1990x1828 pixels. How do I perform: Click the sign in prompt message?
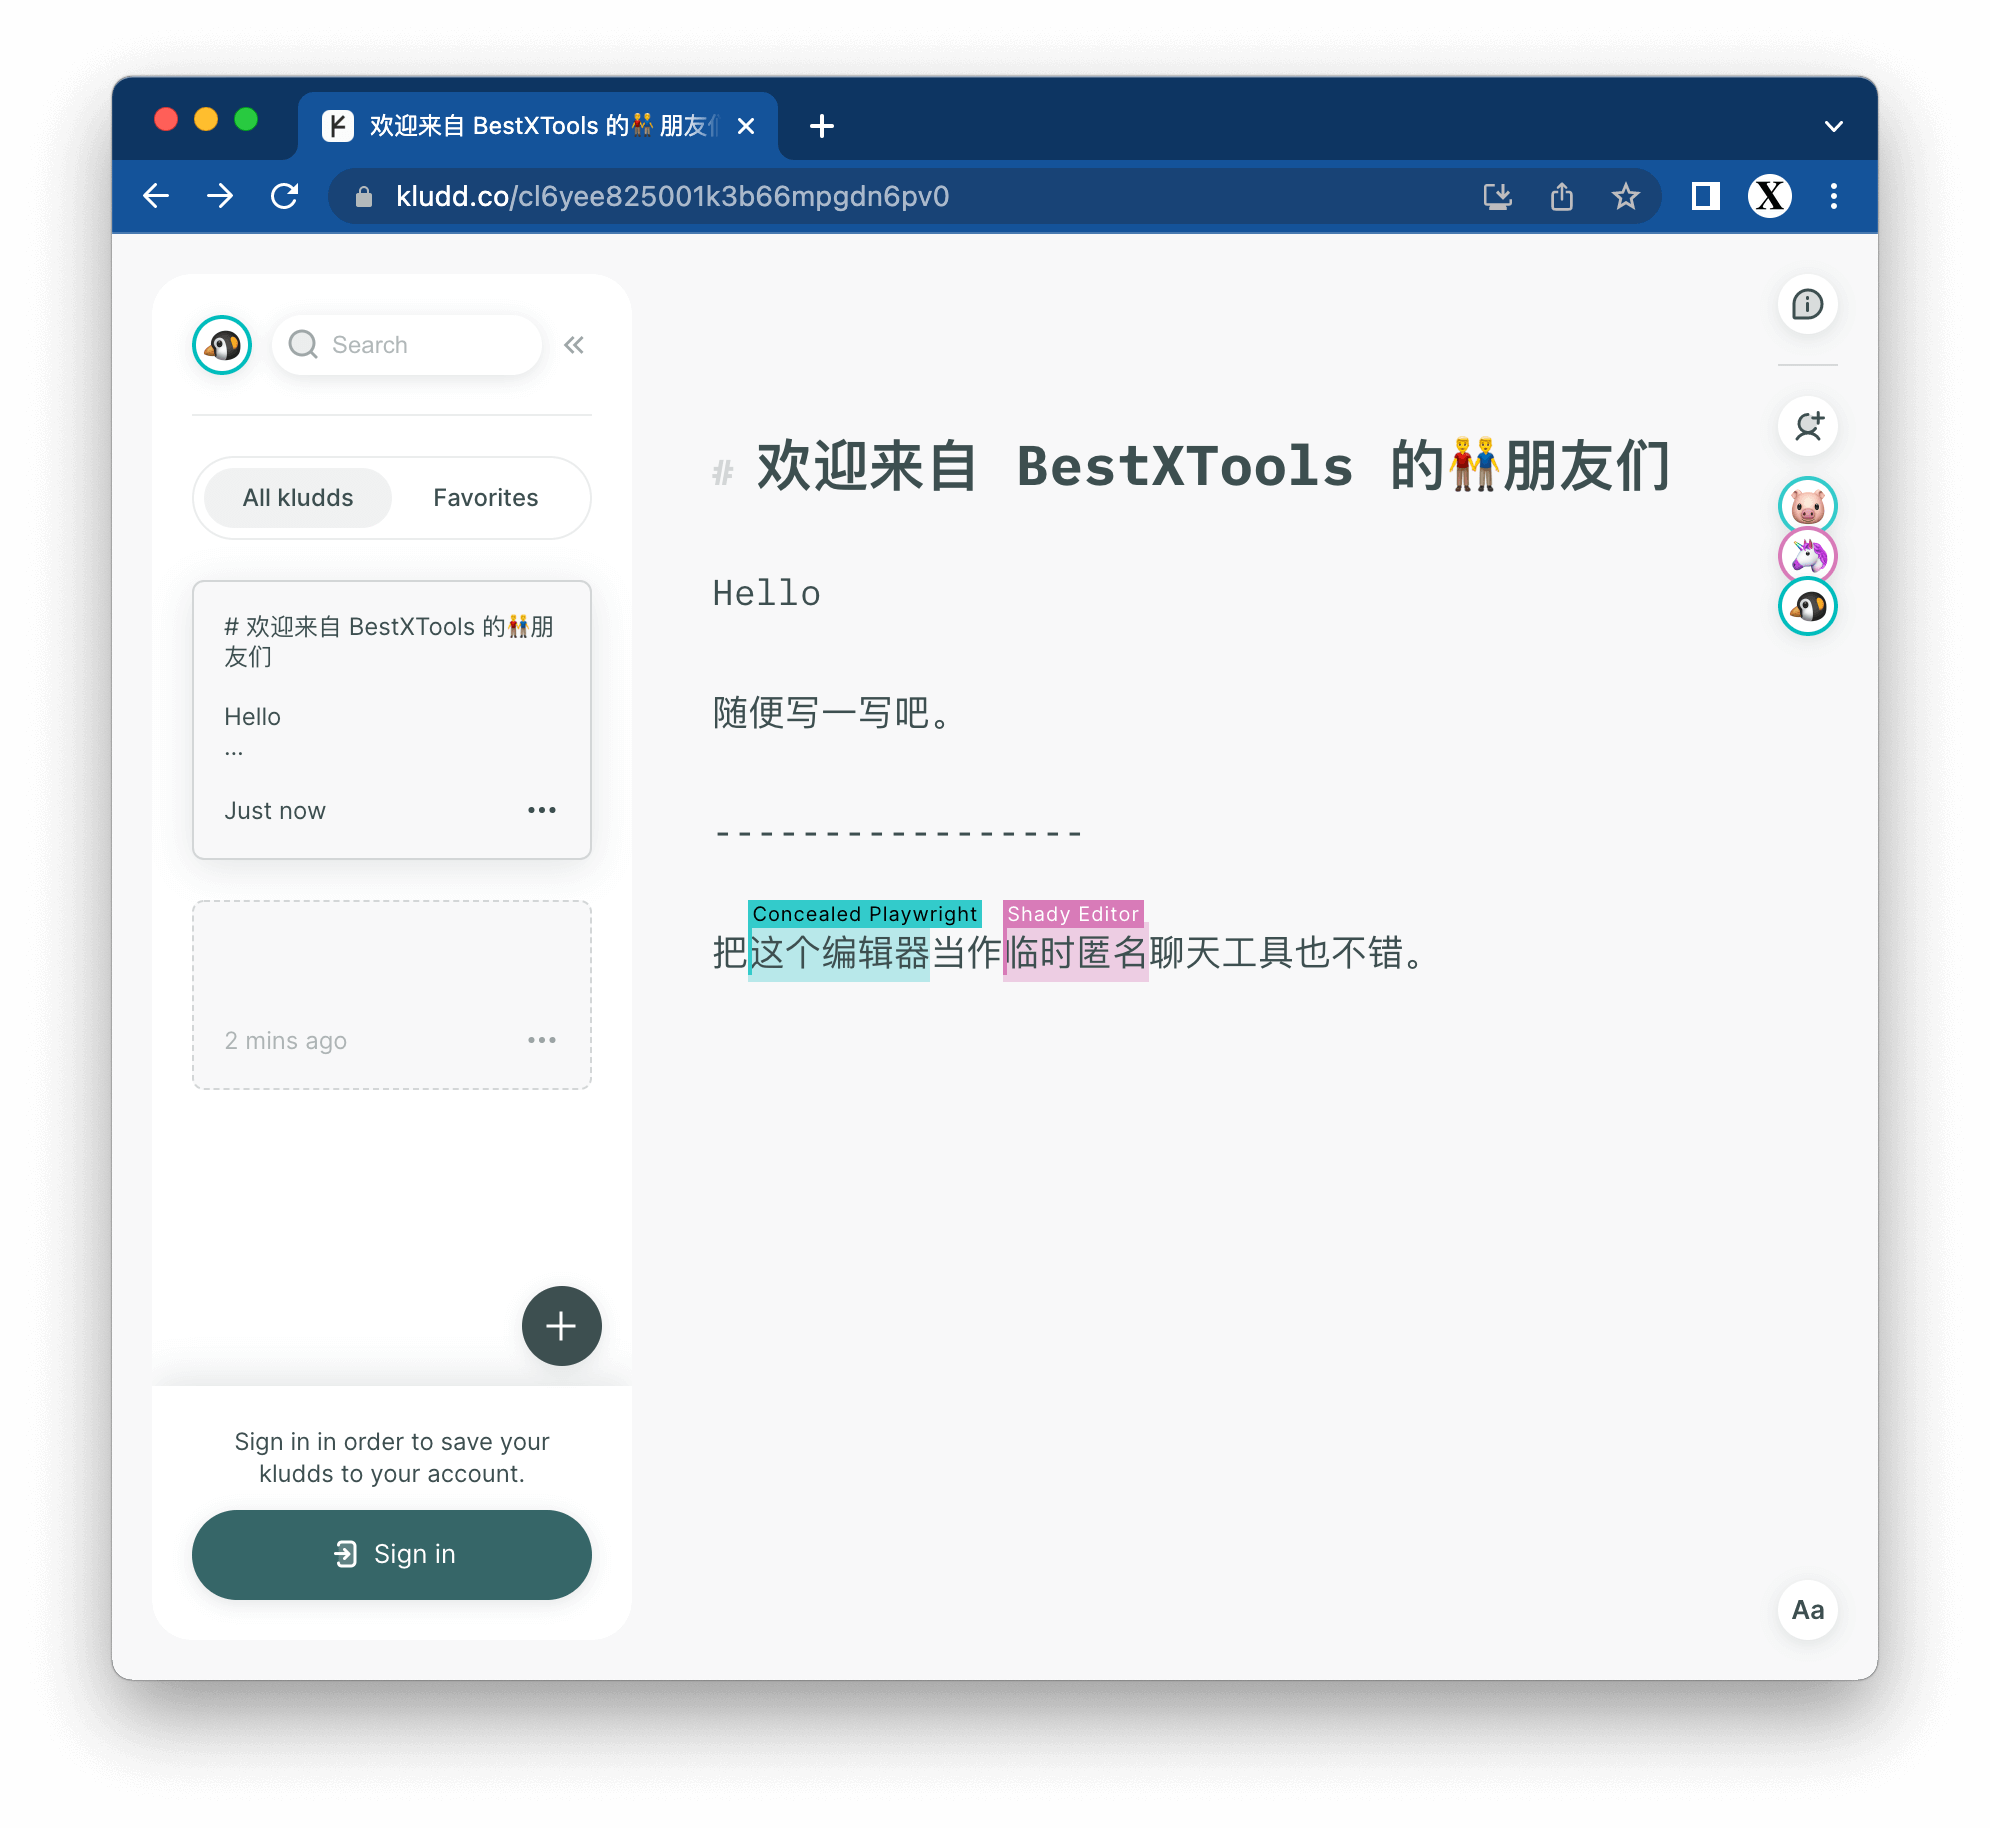point(392,1457)
